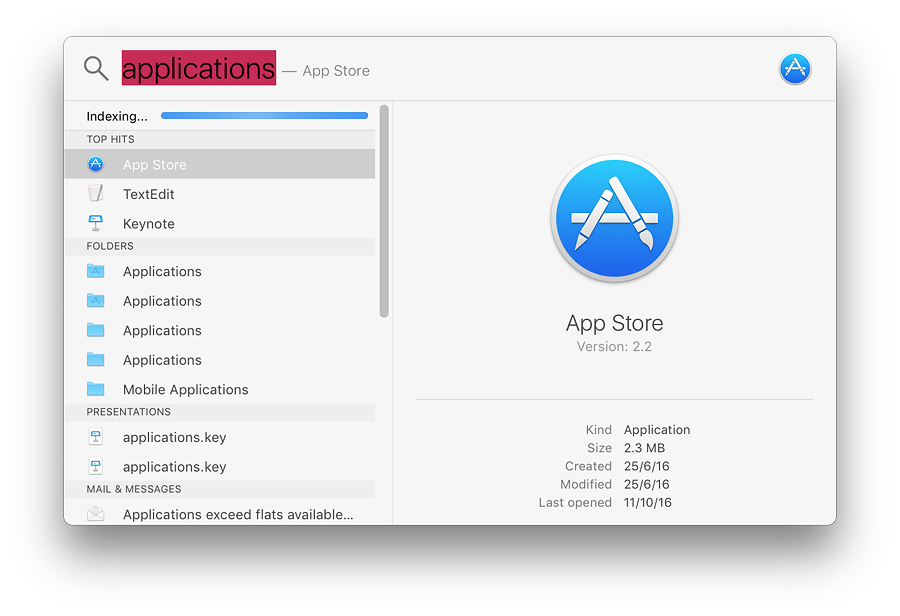Screen dimensions: 900x616
Task: Click the 'Version: 2.2' text
Action: click(614, 346)
